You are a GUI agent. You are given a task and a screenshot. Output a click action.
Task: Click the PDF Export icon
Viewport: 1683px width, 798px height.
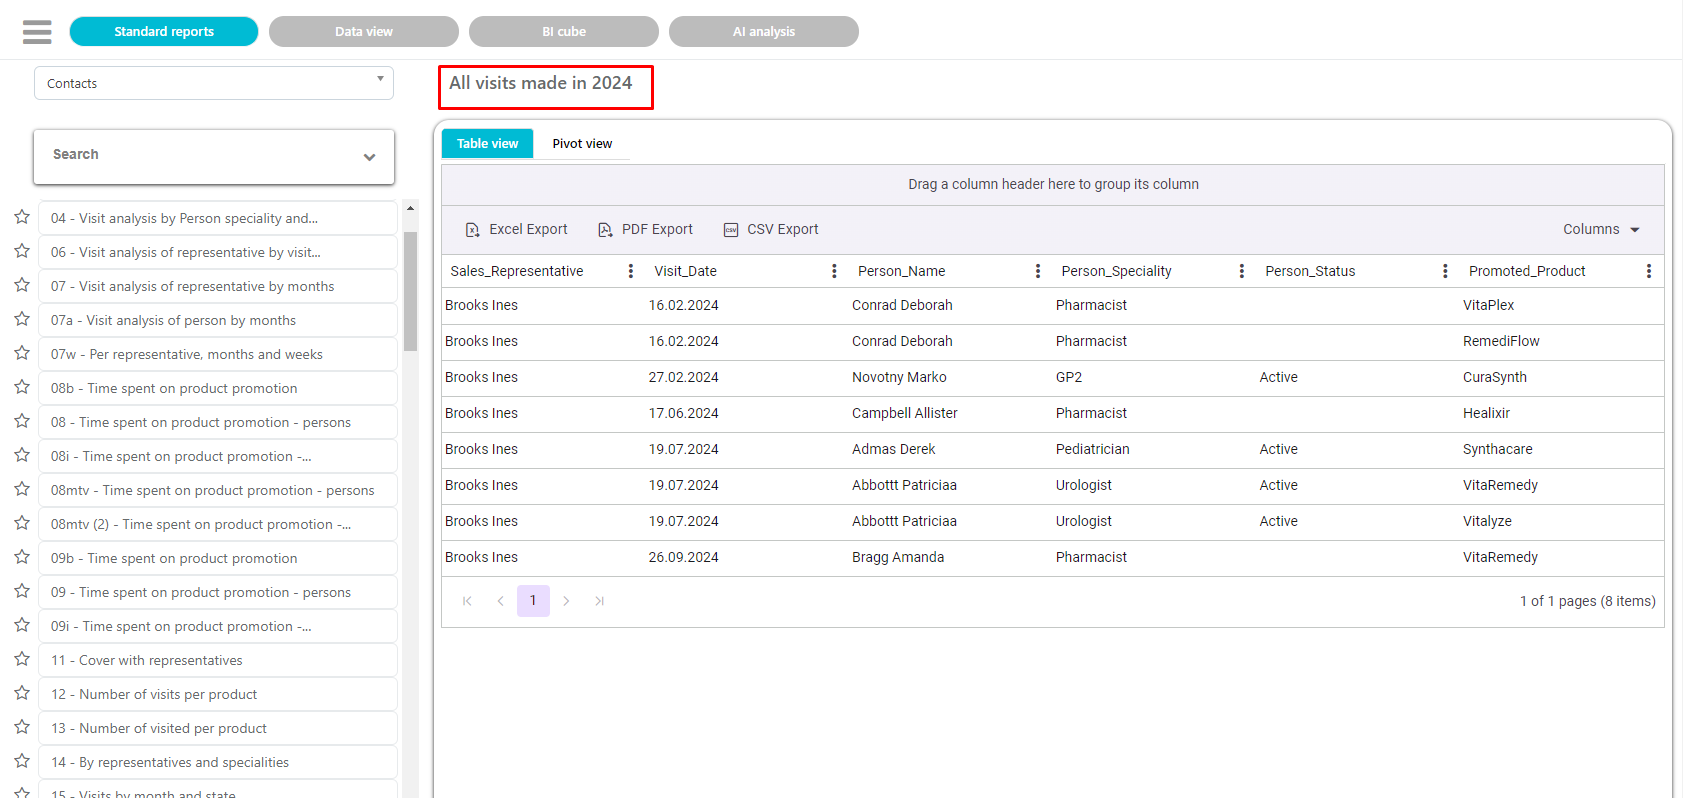pos(605,230)
